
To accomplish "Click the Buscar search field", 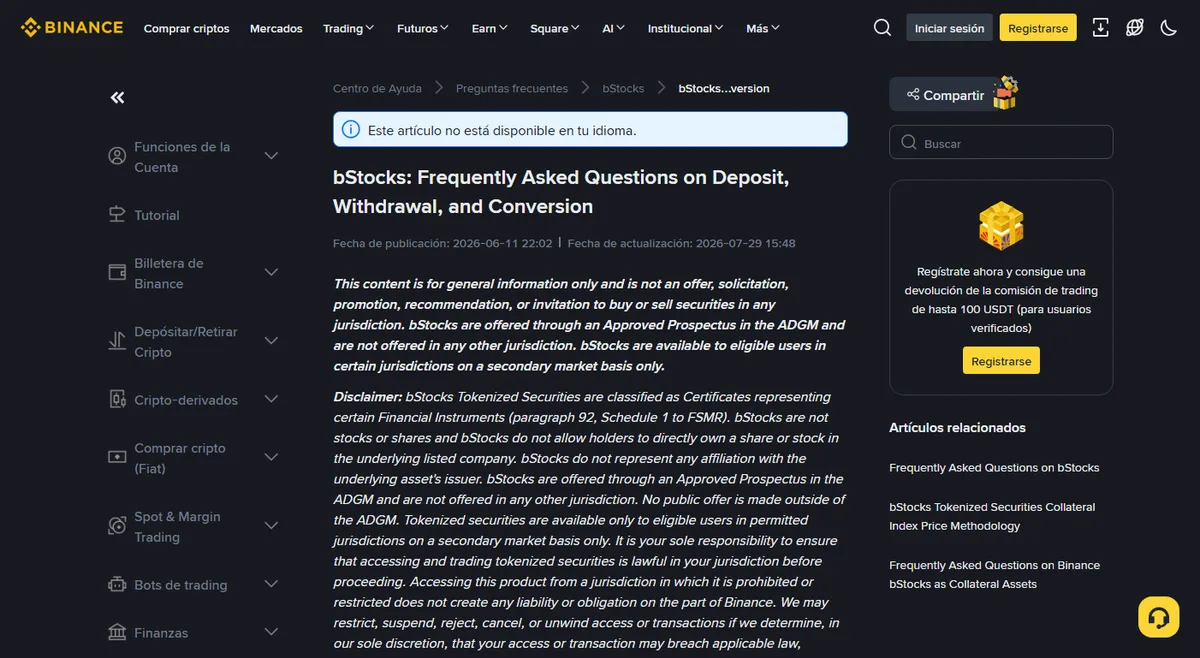I will [1001, 142].
